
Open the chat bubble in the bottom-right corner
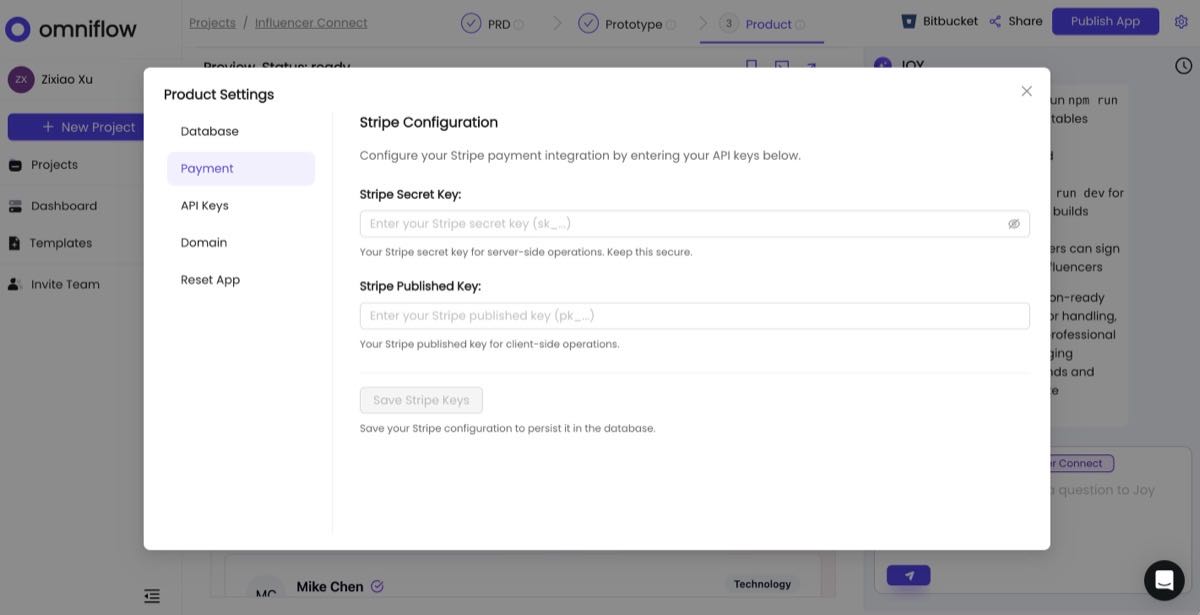pyautogui.click(x=1164, y=580)
